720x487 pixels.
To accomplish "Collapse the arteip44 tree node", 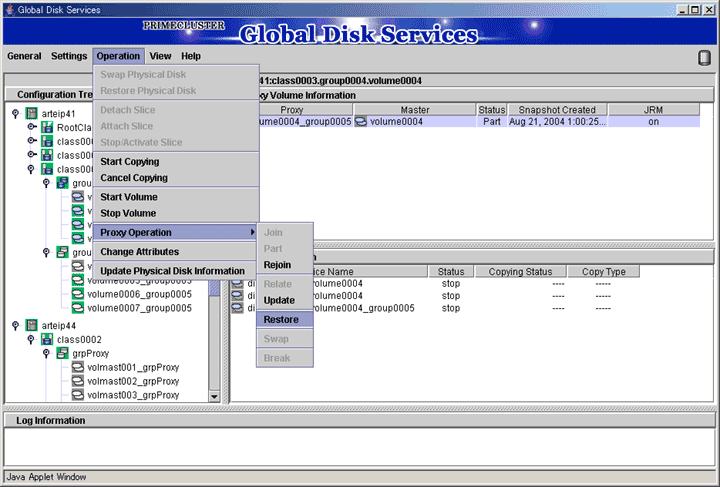I will point(16,325).
